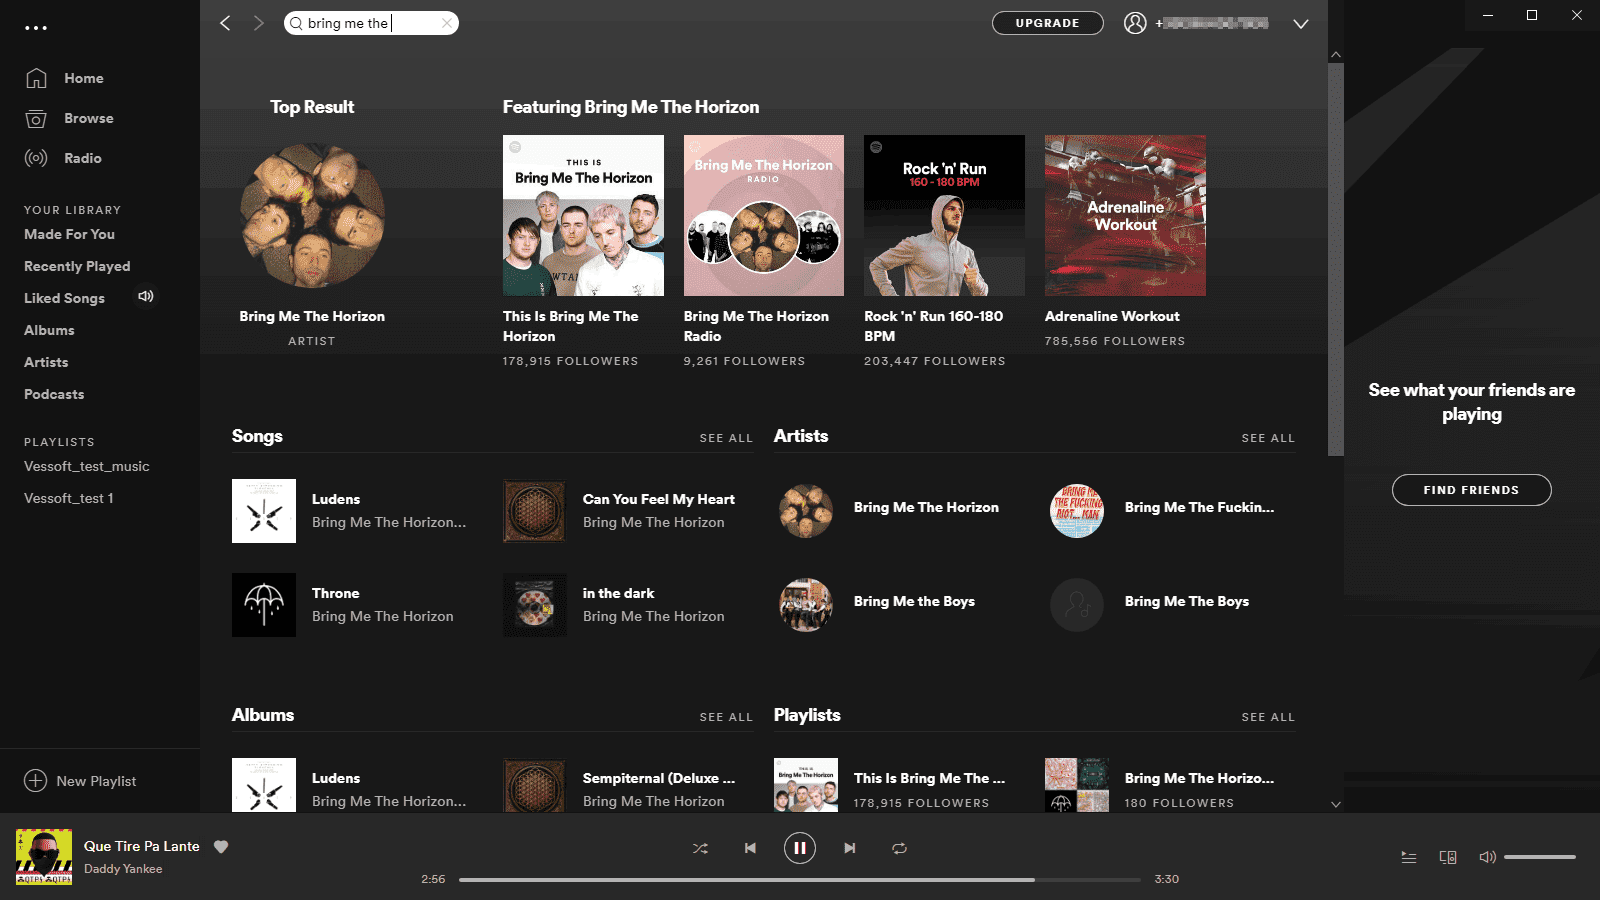1600x900 pixels.
Task: Click the scrollbar down arrow
Action: (x=1336, y=804)
